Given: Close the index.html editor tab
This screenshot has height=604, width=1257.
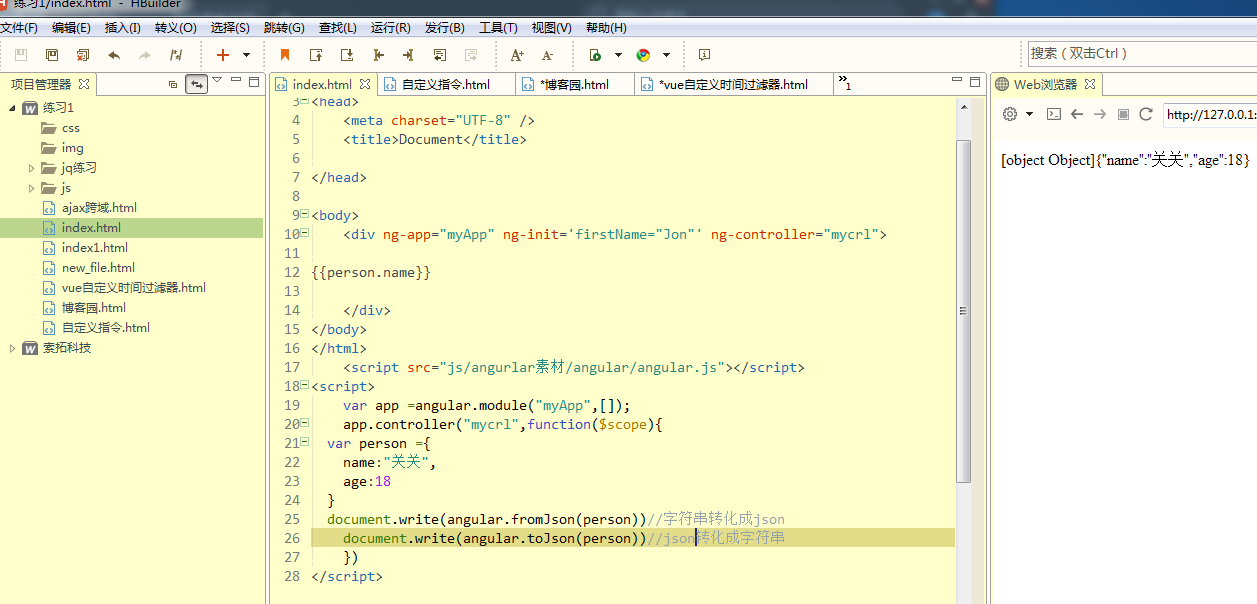Looking at the screenshot, I should click(x=365, y=85).
